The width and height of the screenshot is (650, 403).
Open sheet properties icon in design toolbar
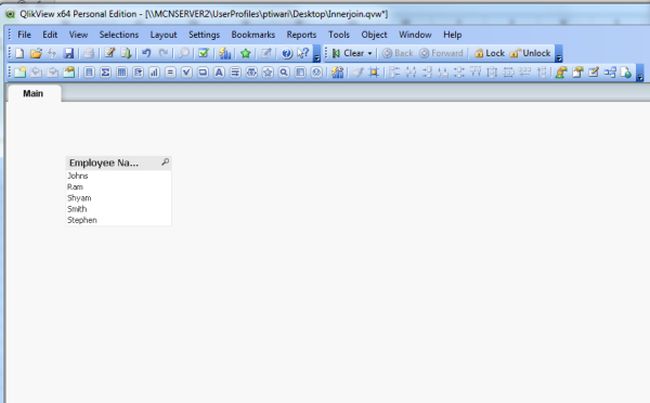coord(69,73)
